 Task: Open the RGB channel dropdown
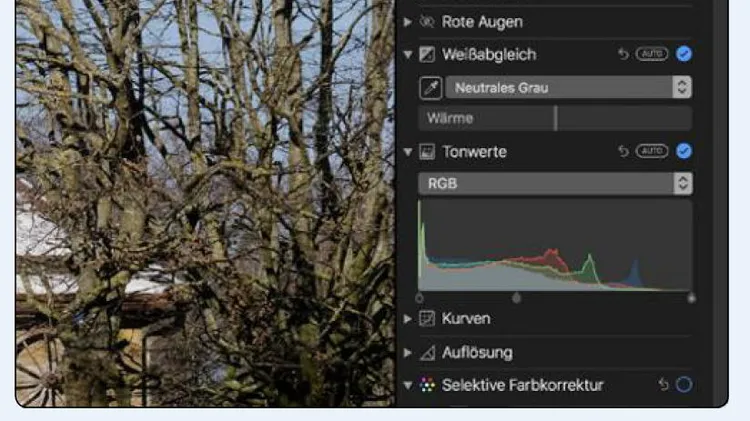555,184
